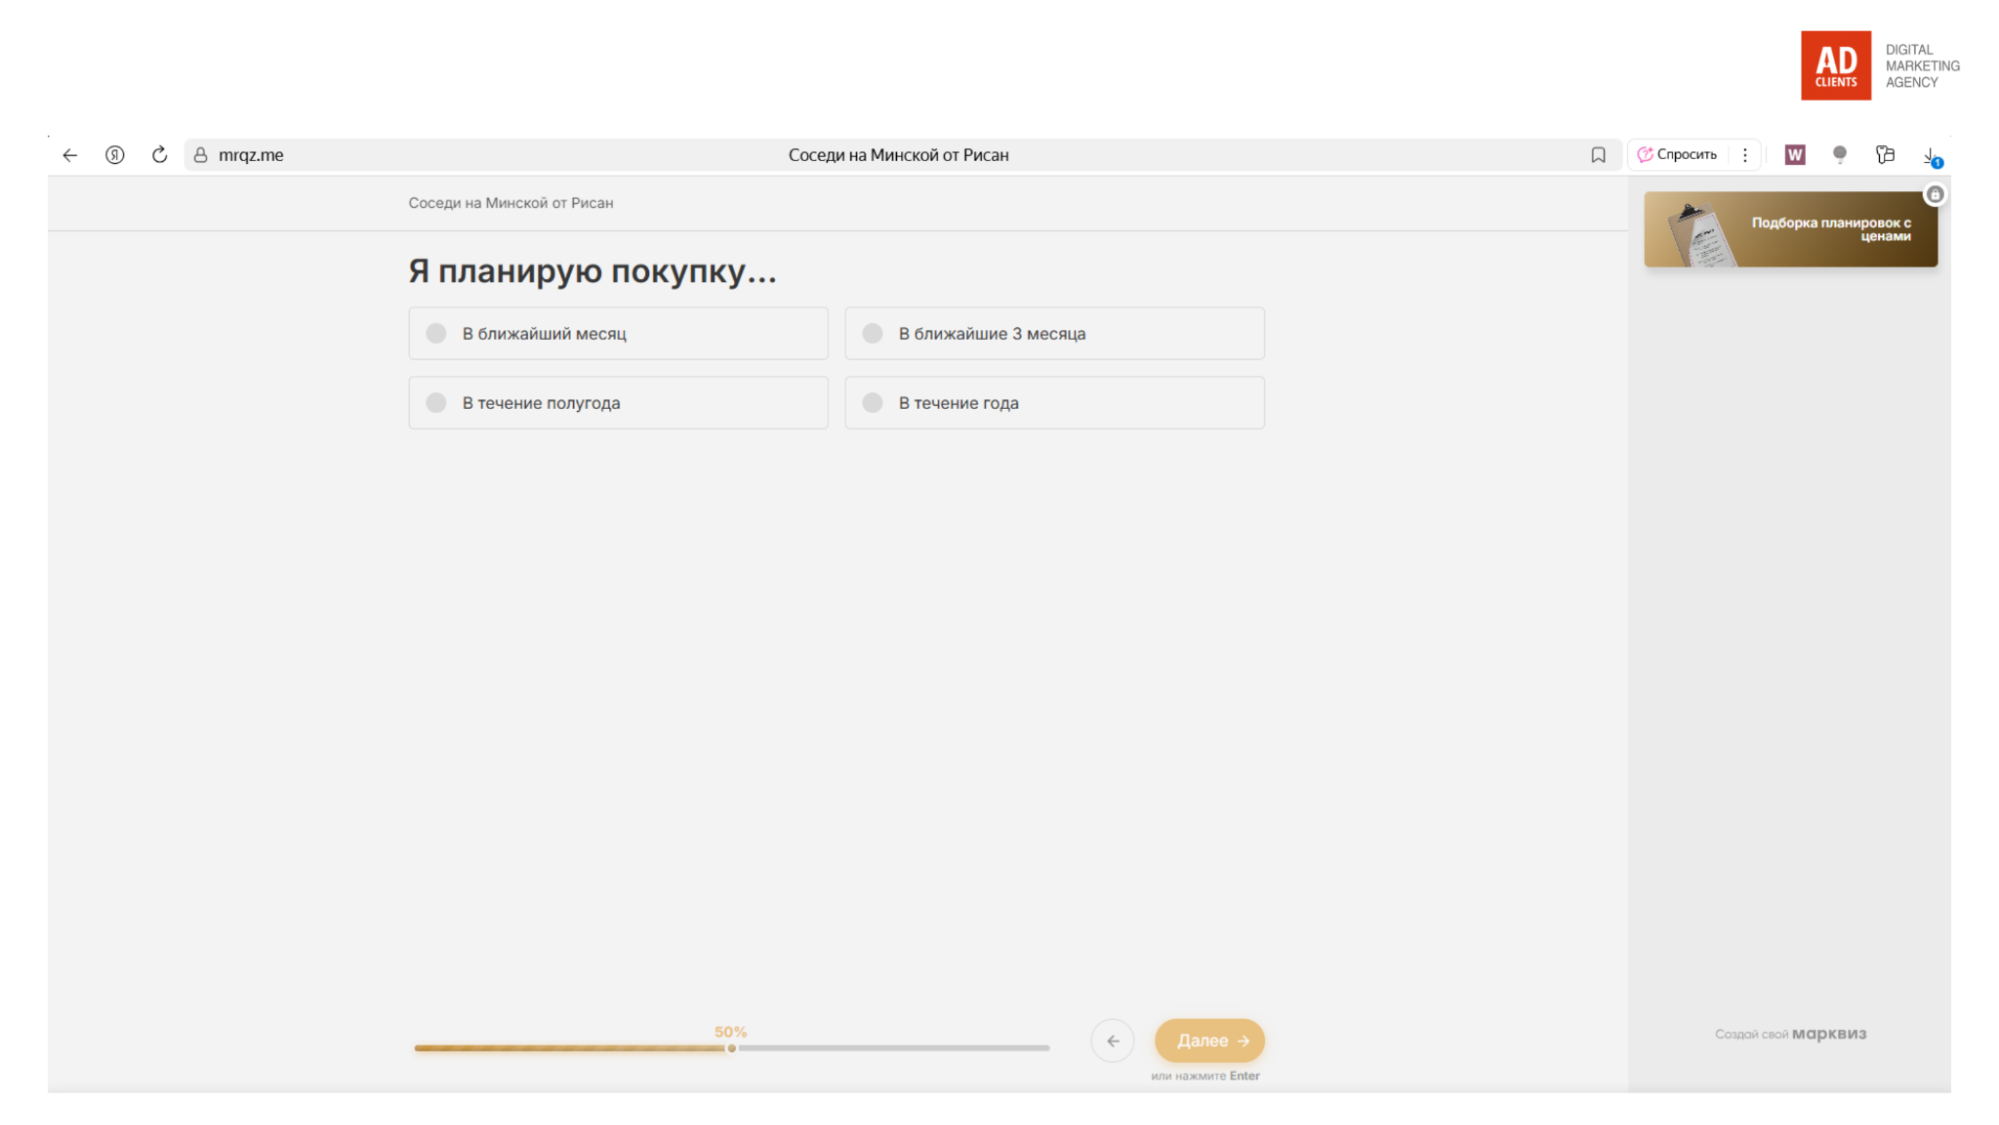Reload the page with refresh icon
Screen dimensions: 1999x1125
pyautogui.click(x=159, y=155)
